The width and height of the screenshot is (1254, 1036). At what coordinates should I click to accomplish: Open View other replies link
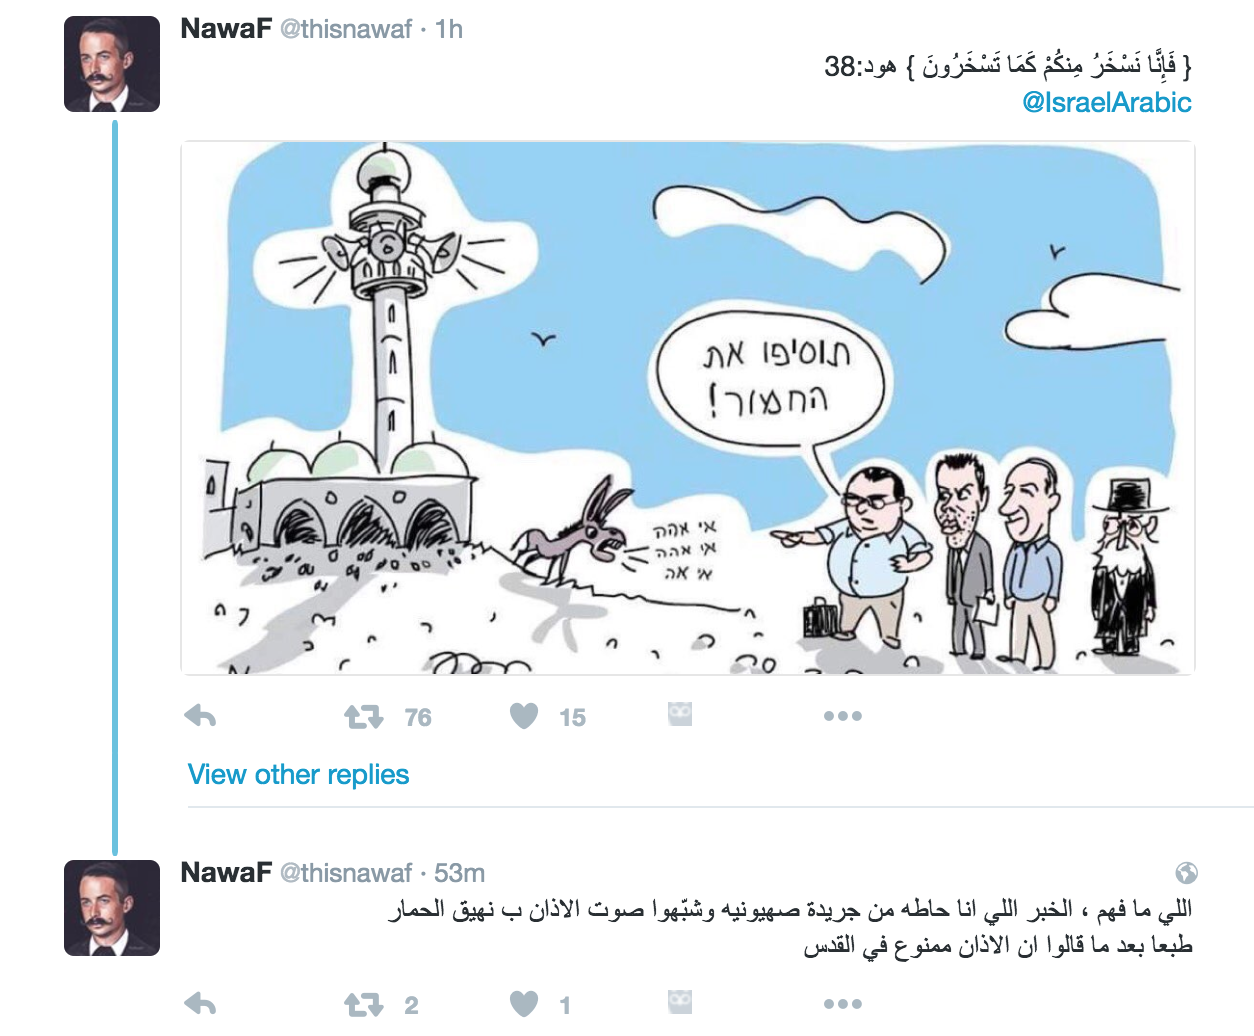(x=298, y=775)
